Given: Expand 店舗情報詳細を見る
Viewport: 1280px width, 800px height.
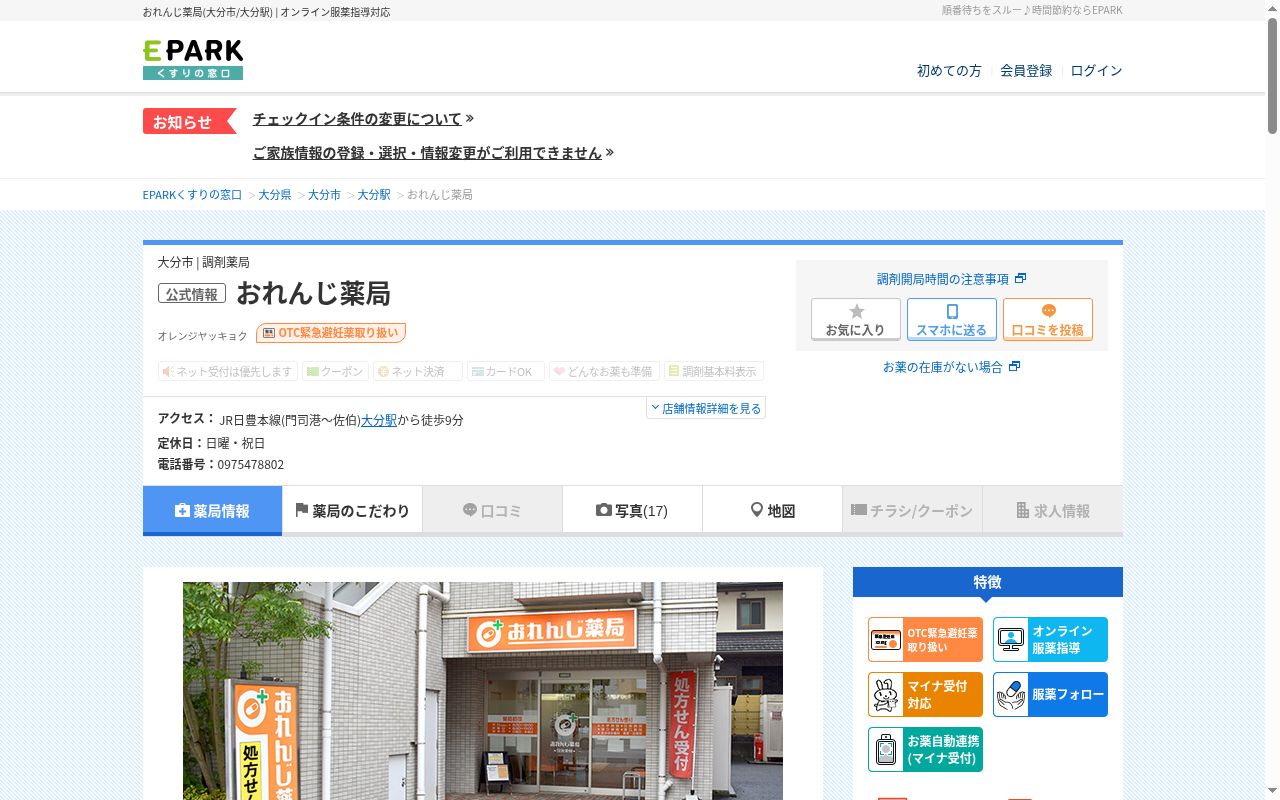Looking at the screenshot, I should [706, 408].
